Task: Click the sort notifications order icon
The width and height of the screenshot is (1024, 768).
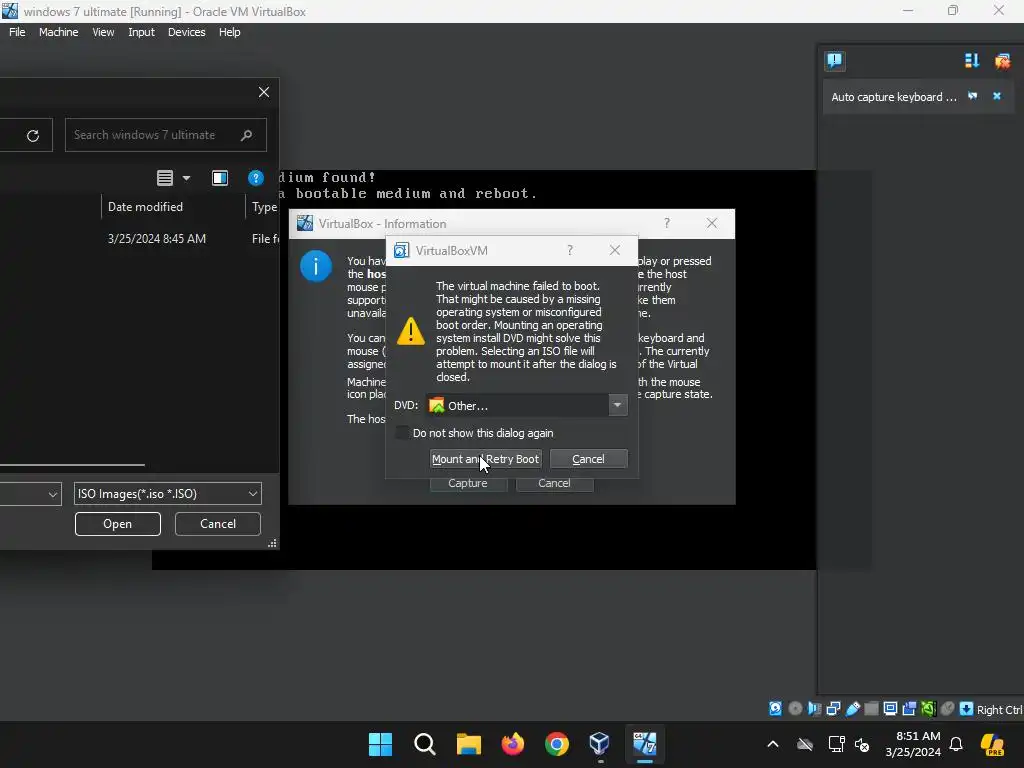Action: [972, 61]
